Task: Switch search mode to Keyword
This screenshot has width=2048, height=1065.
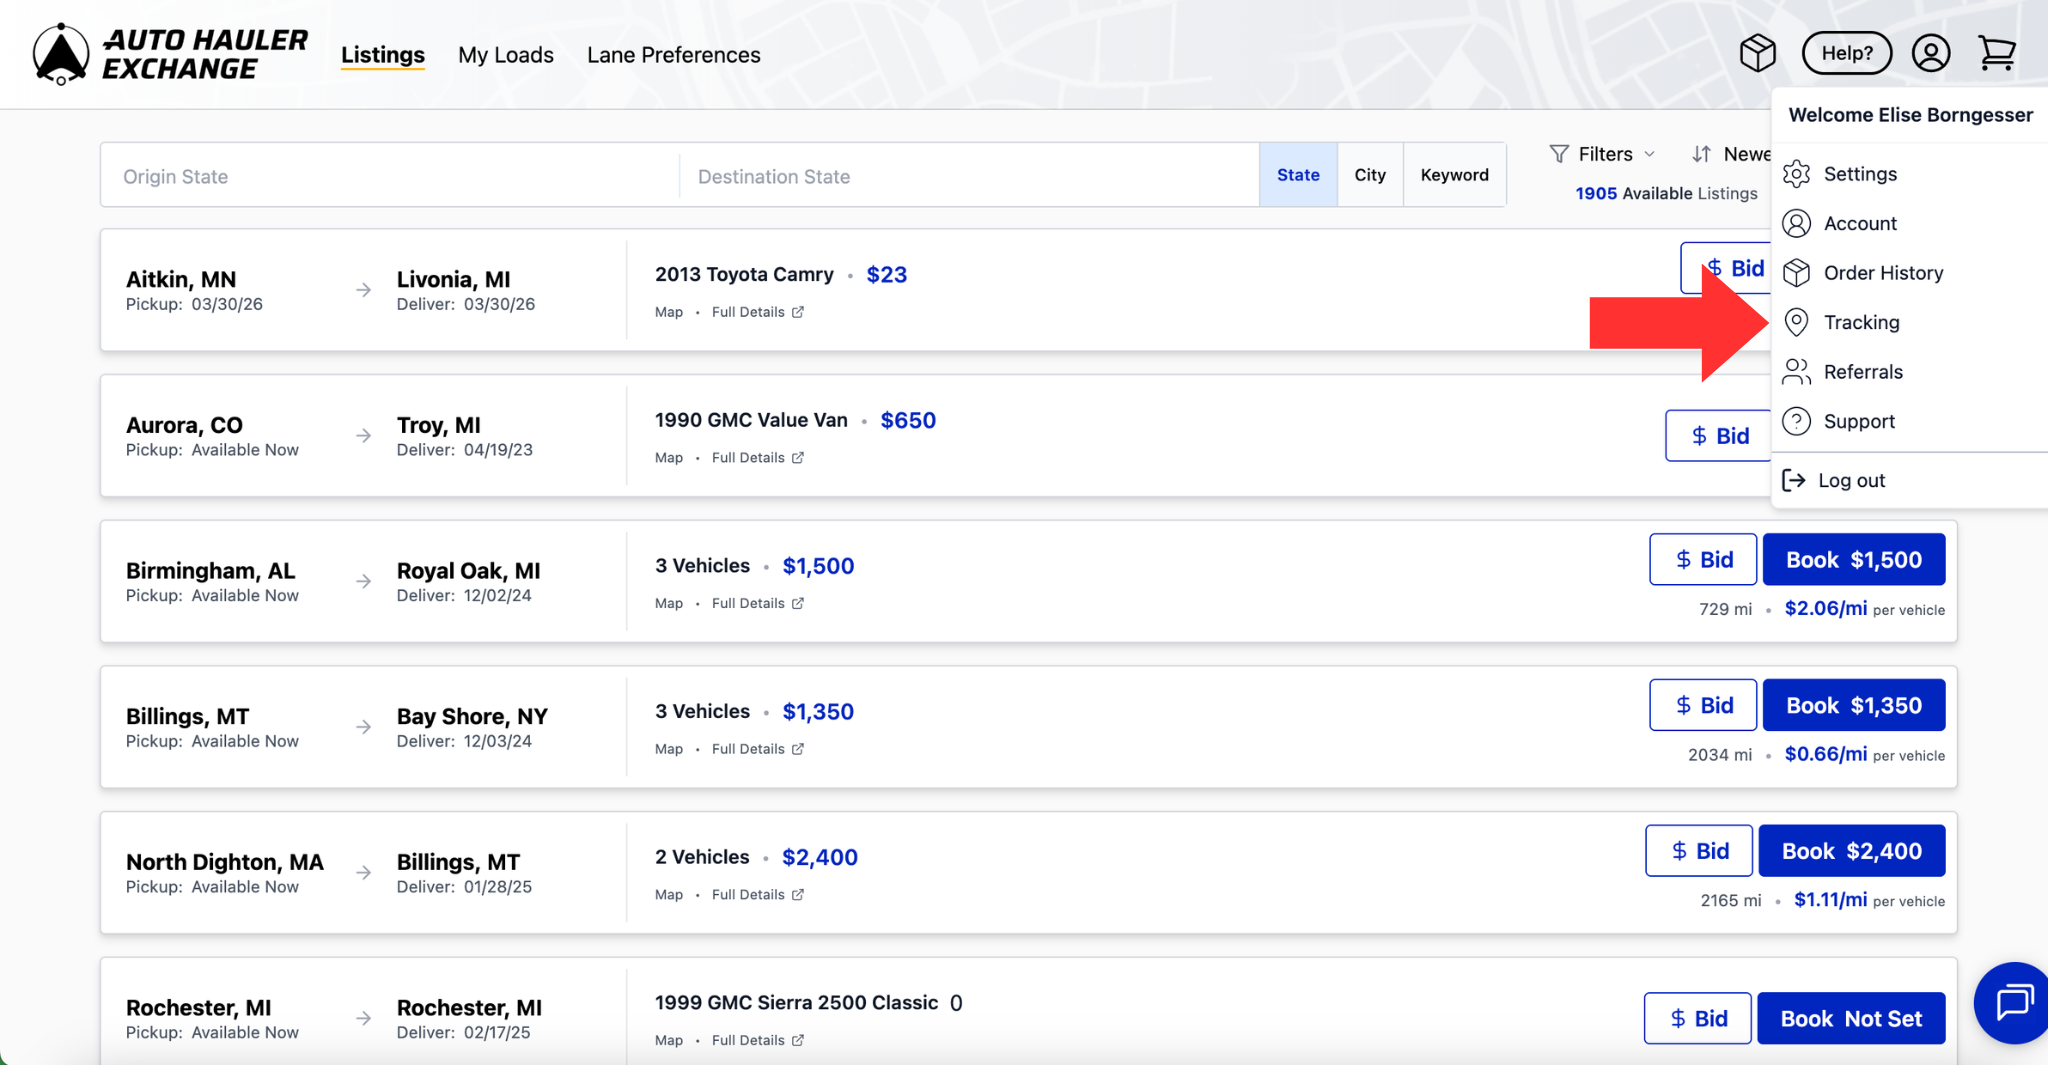Action: (1454, 175)
